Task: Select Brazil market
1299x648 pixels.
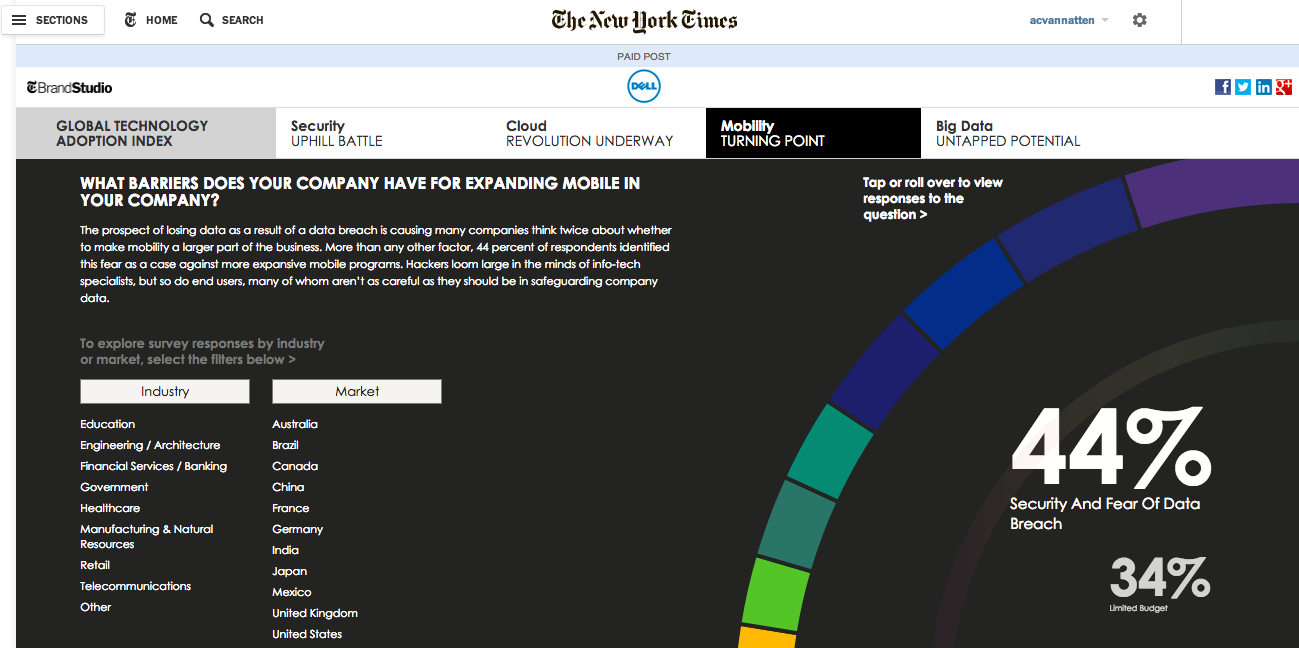Action: point(285,445)
